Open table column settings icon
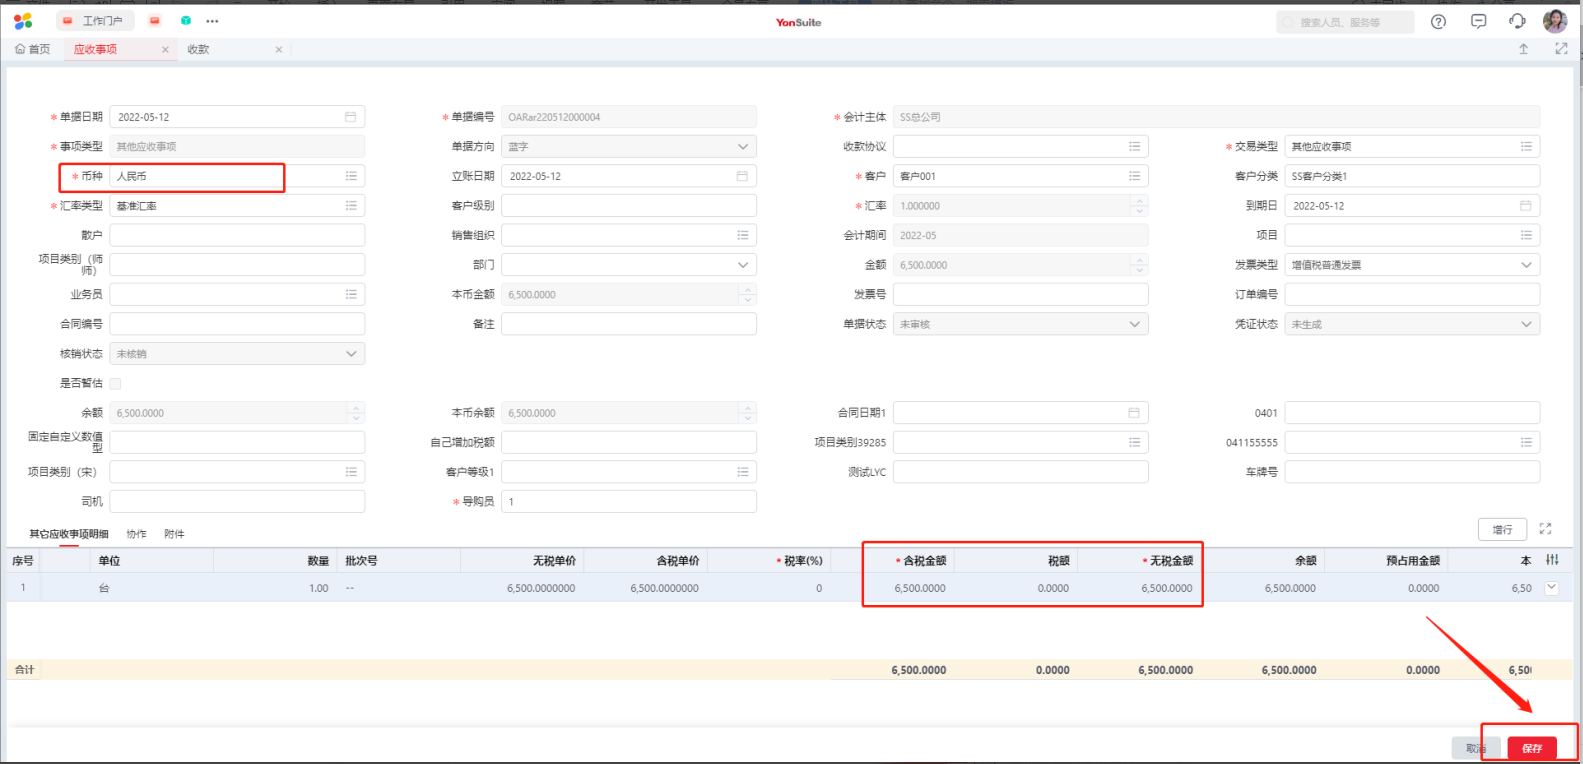1583x764 pixels. point(1552,560)
